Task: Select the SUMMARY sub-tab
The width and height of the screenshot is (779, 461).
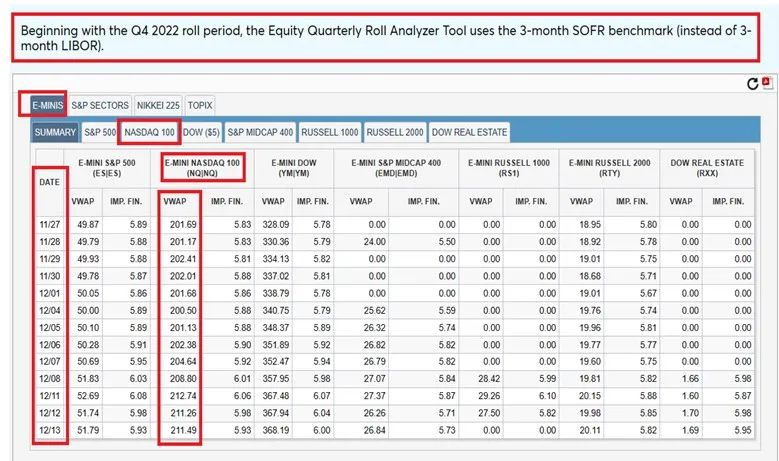Action: (55, 131)
